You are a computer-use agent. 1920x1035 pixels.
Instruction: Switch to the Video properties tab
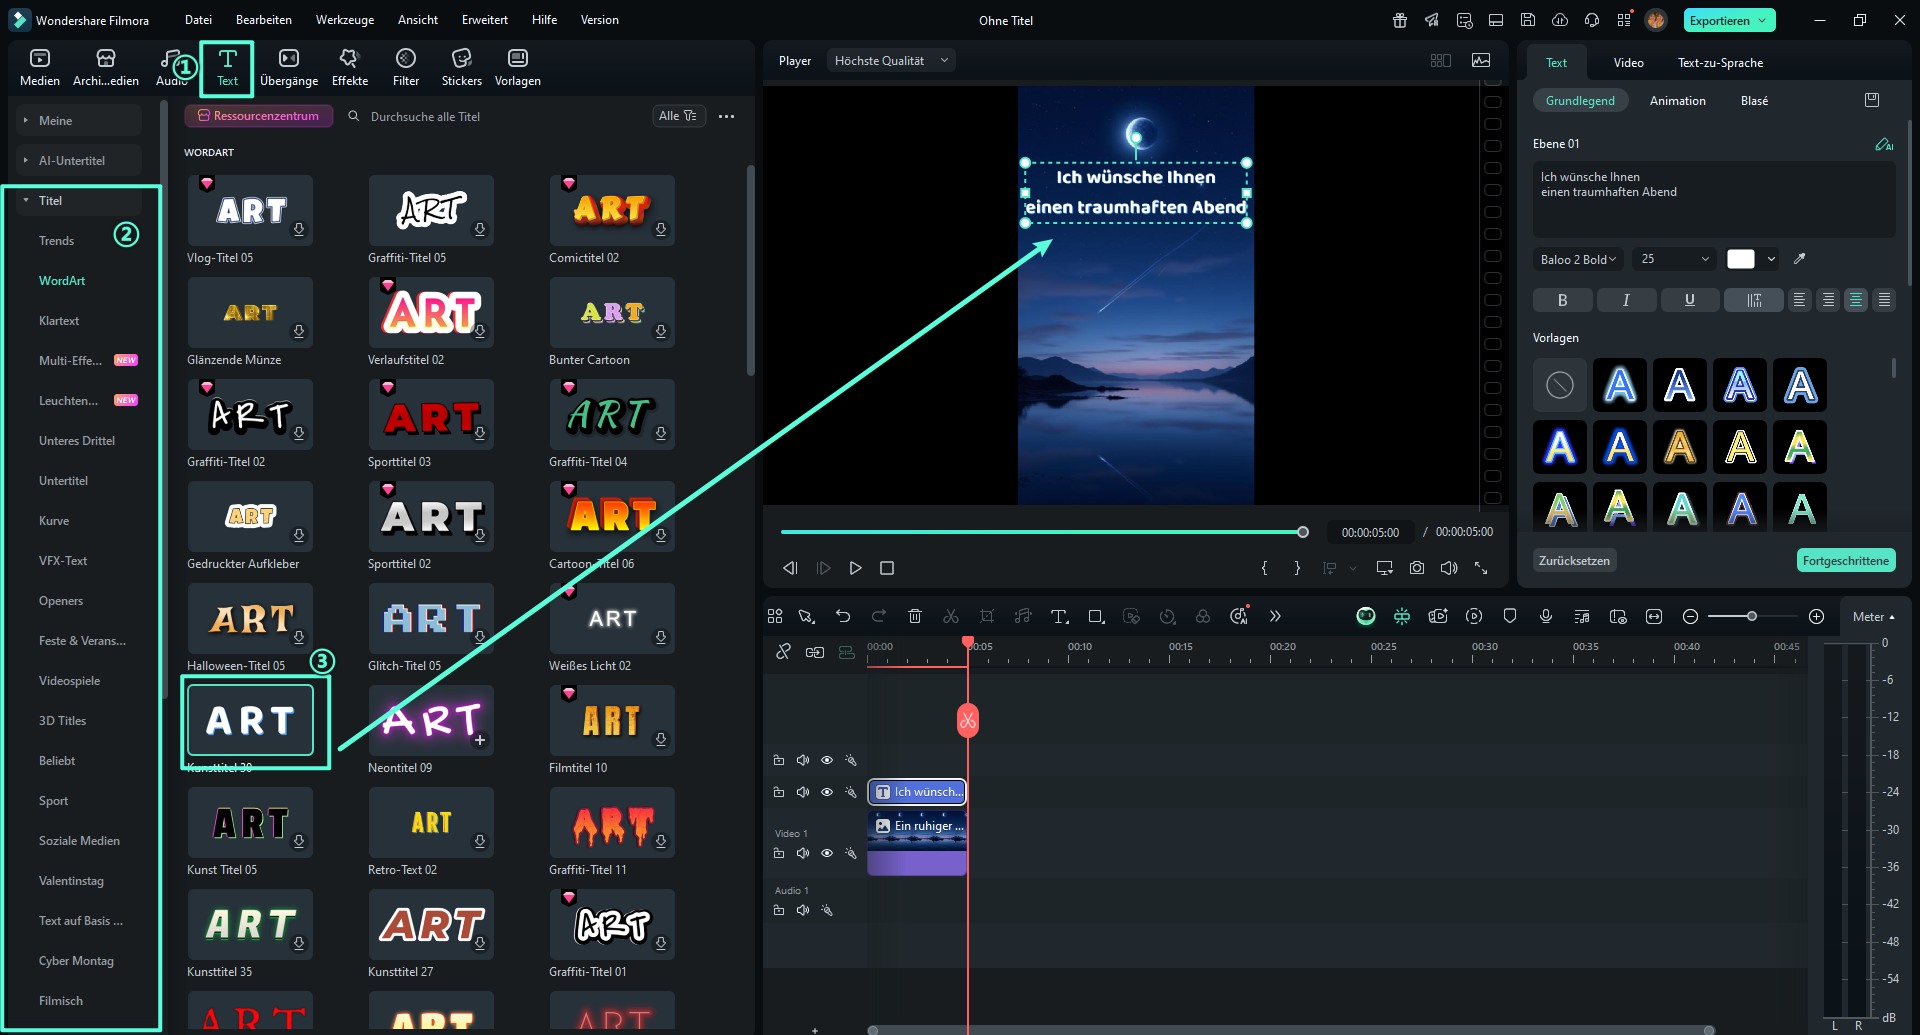tap(1628, 62)
